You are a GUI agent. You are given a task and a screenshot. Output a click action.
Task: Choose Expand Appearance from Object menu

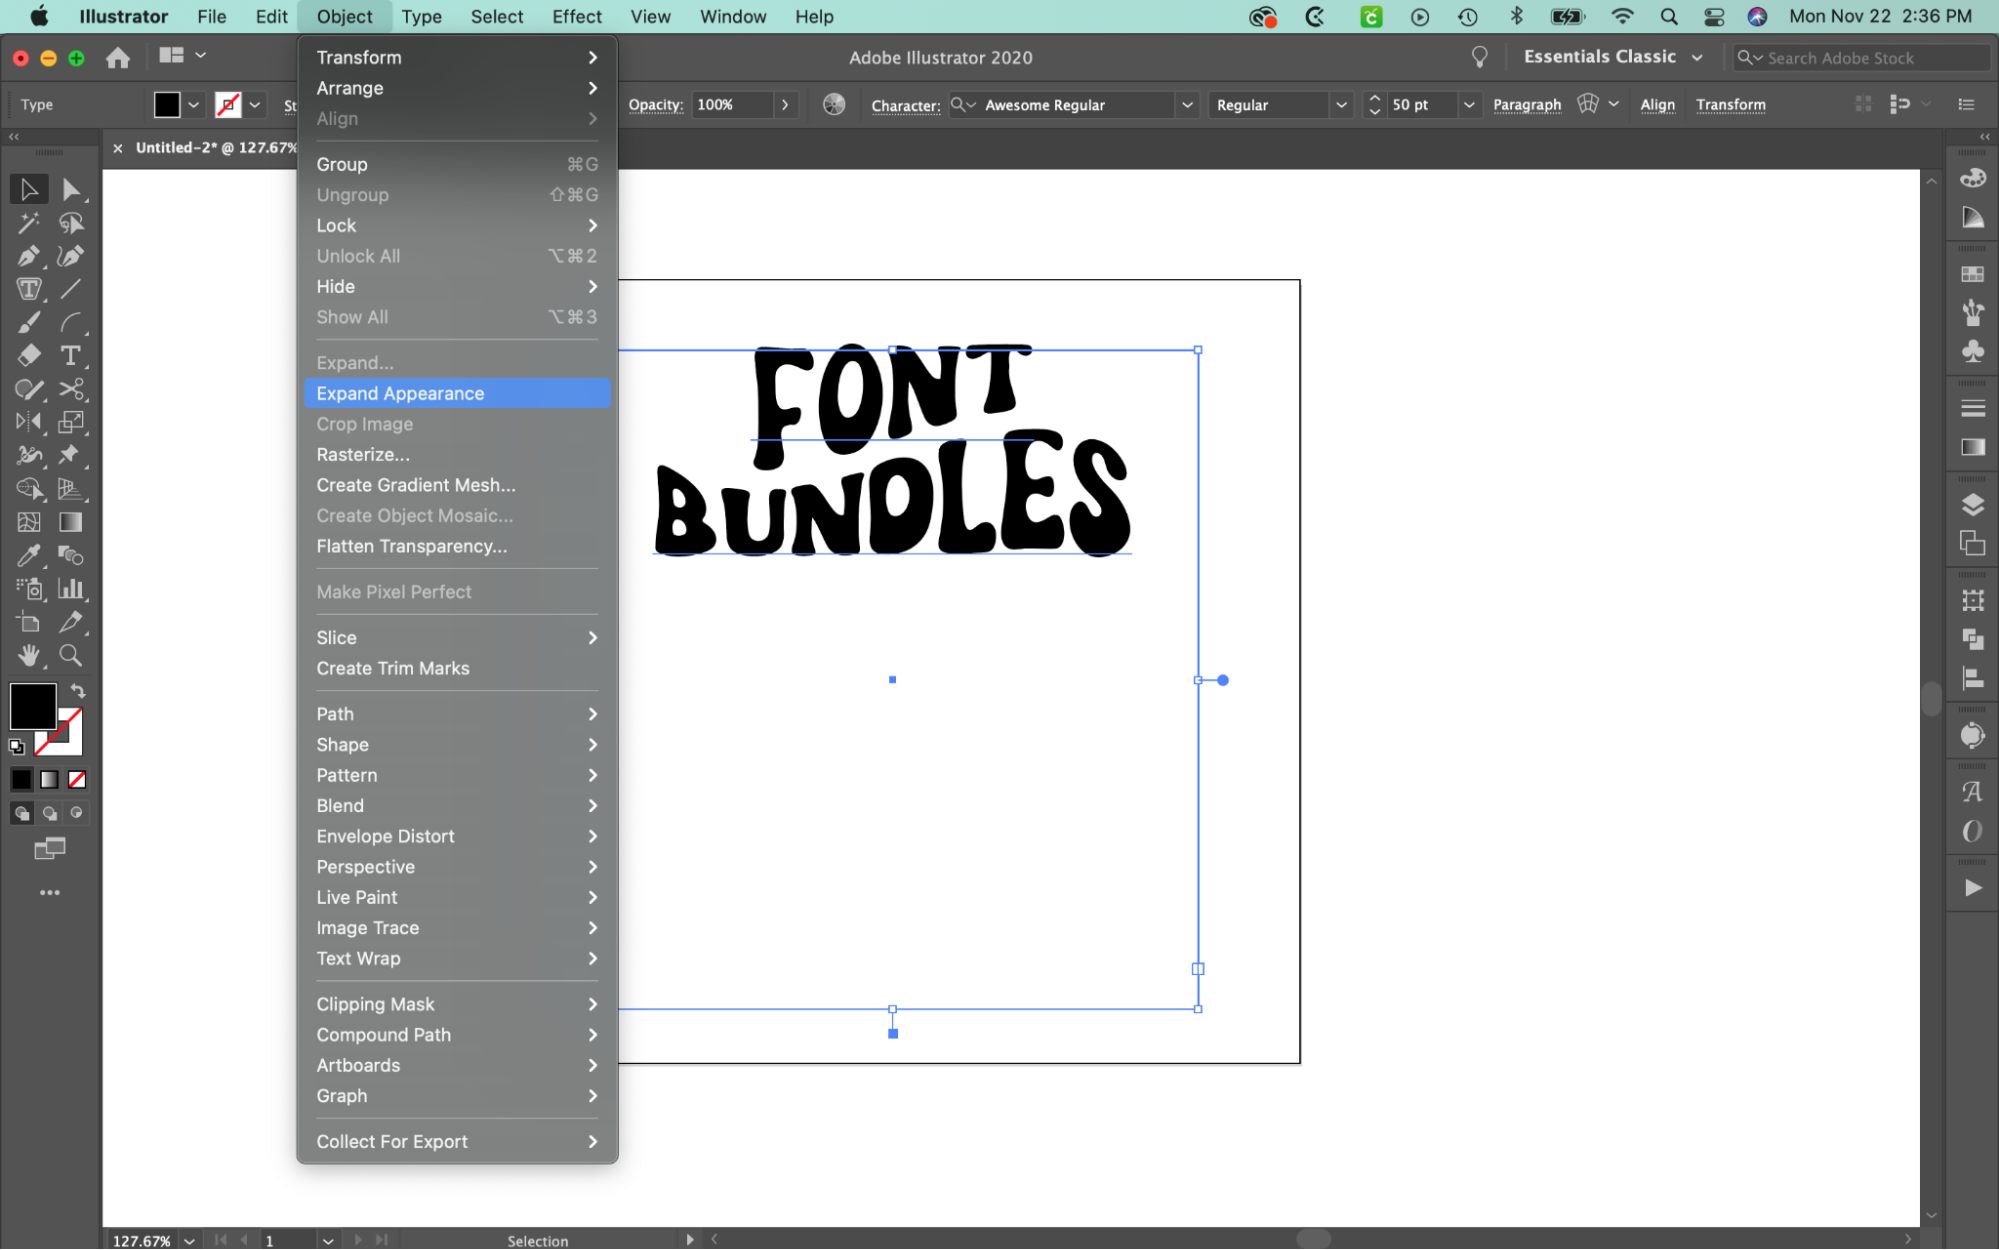(x=457, y=393)
